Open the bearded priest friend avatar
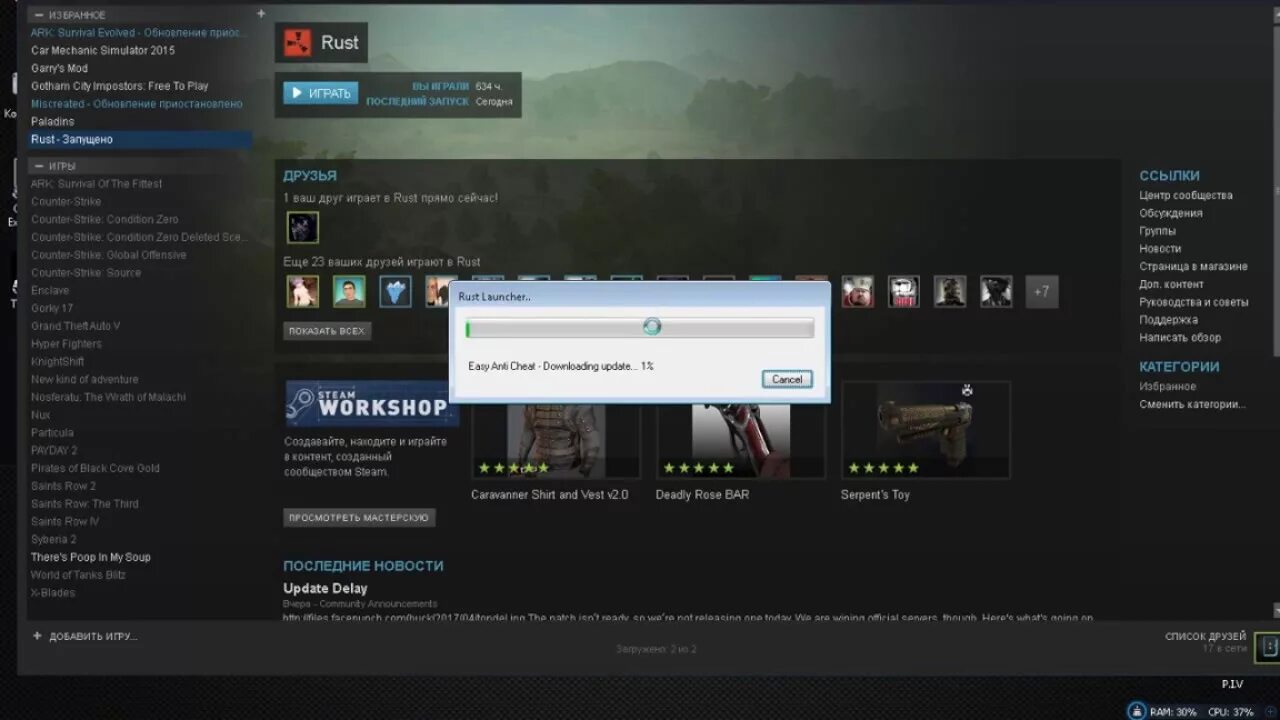Screen dimensions: 1280x720 click(857, 291)
